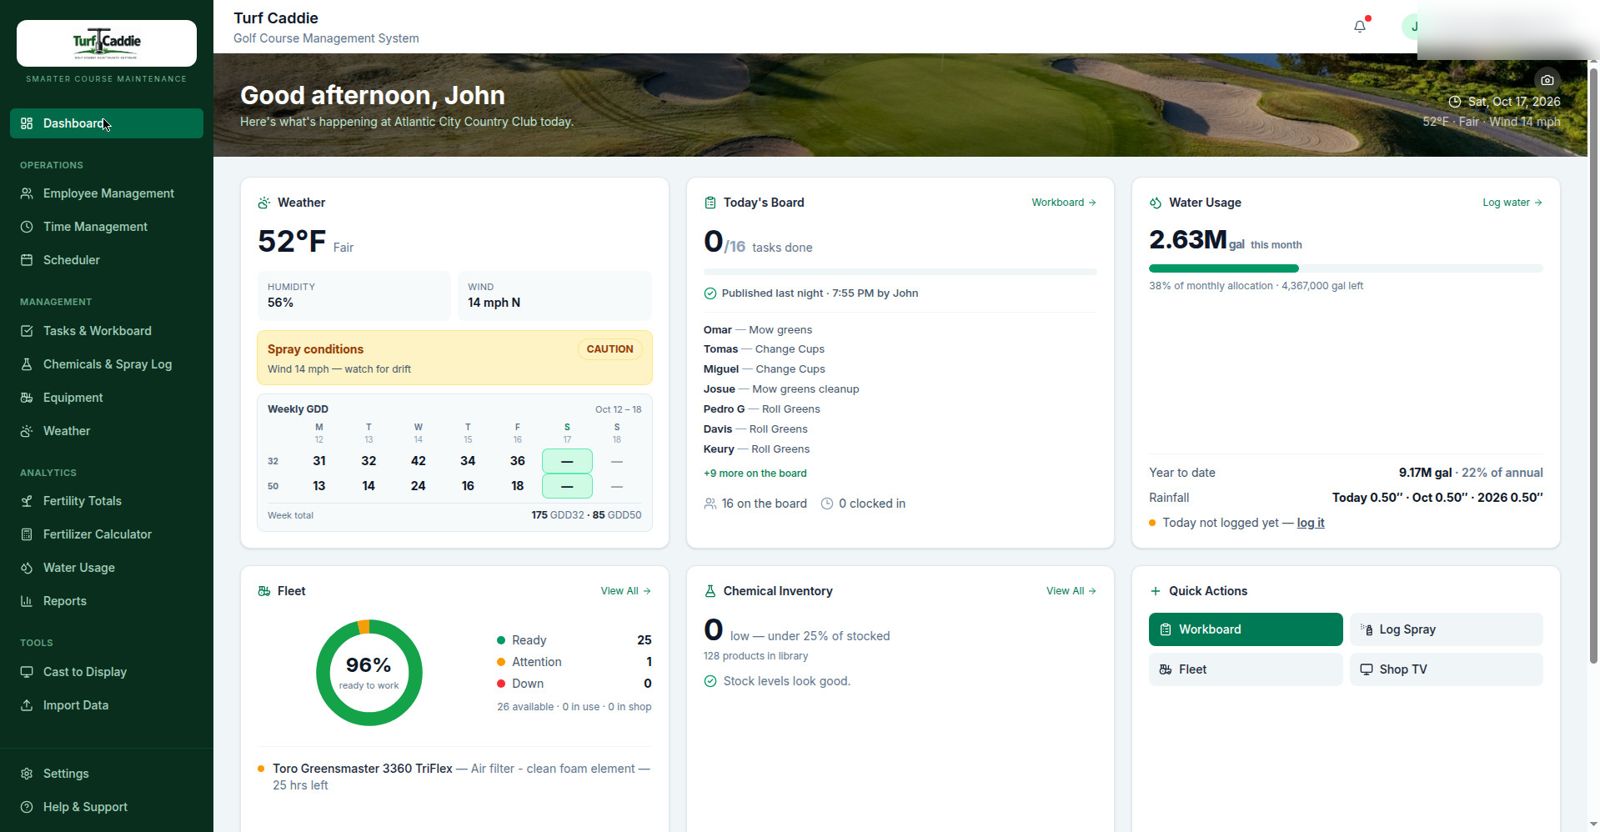Image resolution: width=1600 pixels, height=832 pixels.
Task: Click the CAUTION spray conditions badge
Action: click(610, 349)
